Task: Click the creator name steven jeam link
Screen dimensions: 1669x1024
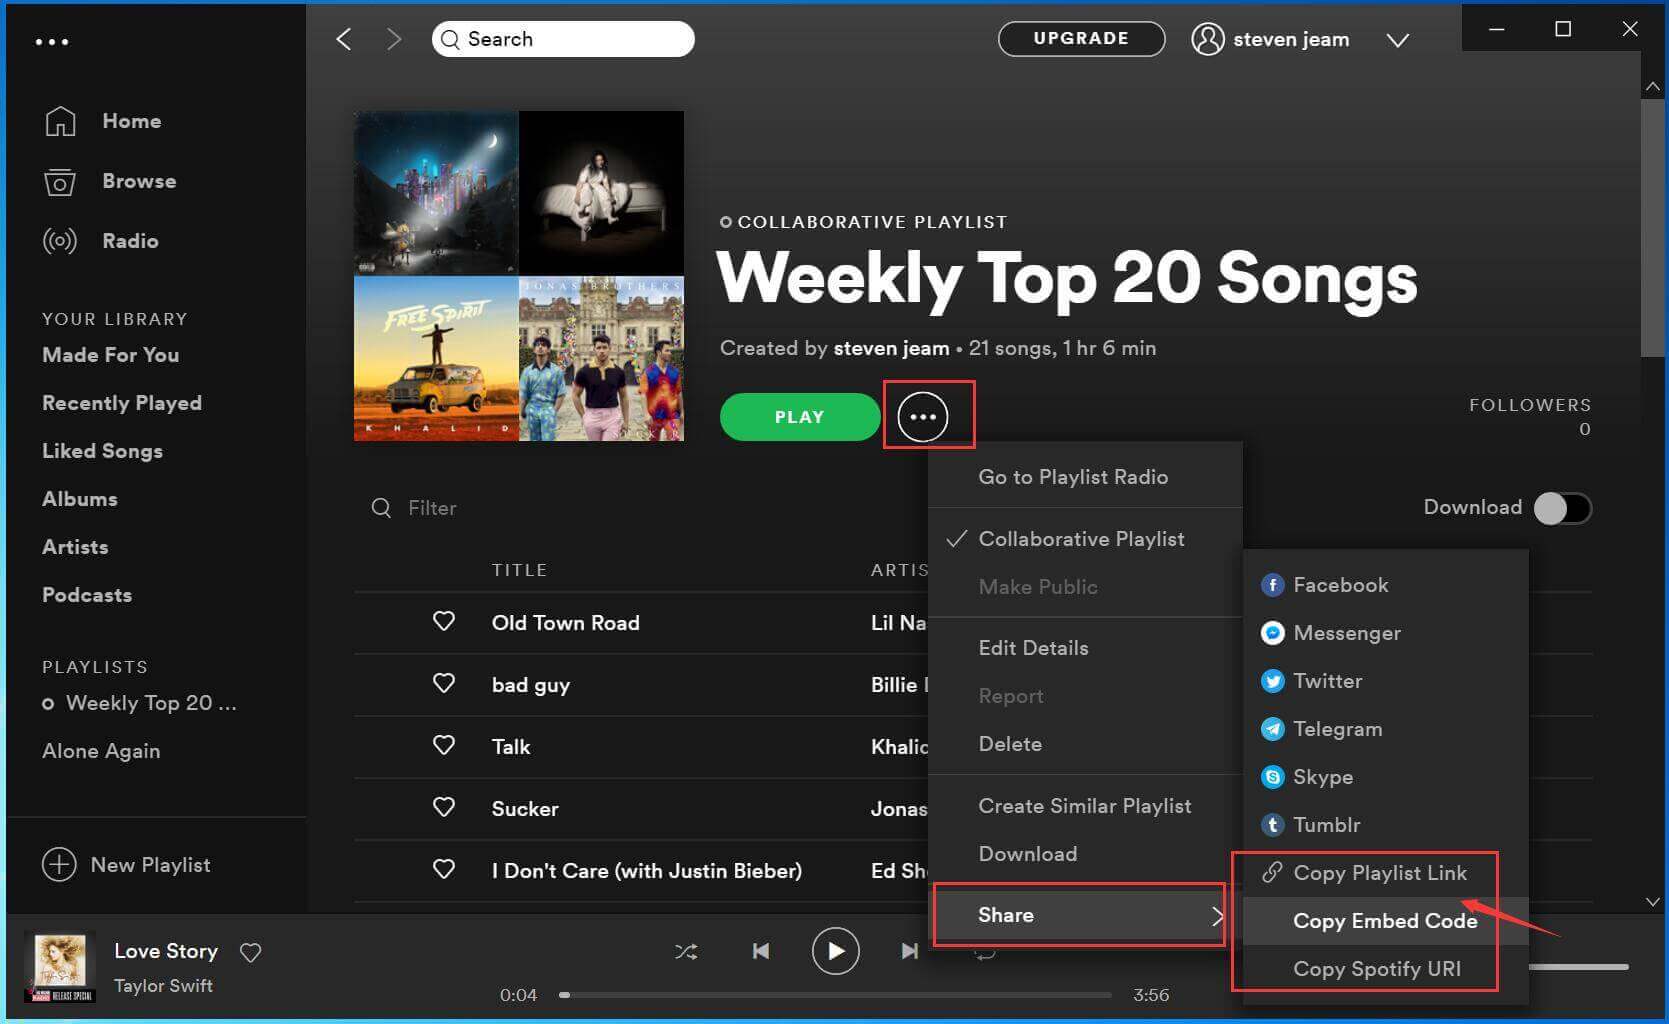Action: tap(891, 348)
